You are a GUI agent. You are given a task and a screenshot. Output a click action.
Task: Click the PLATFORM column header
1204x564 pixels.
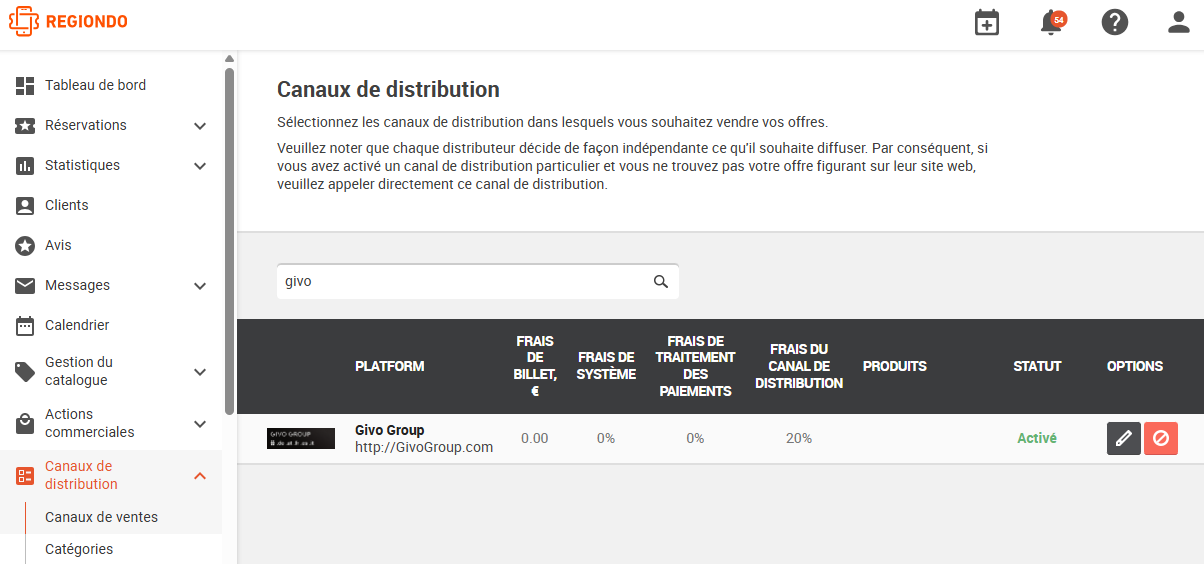tap(390, 367)
